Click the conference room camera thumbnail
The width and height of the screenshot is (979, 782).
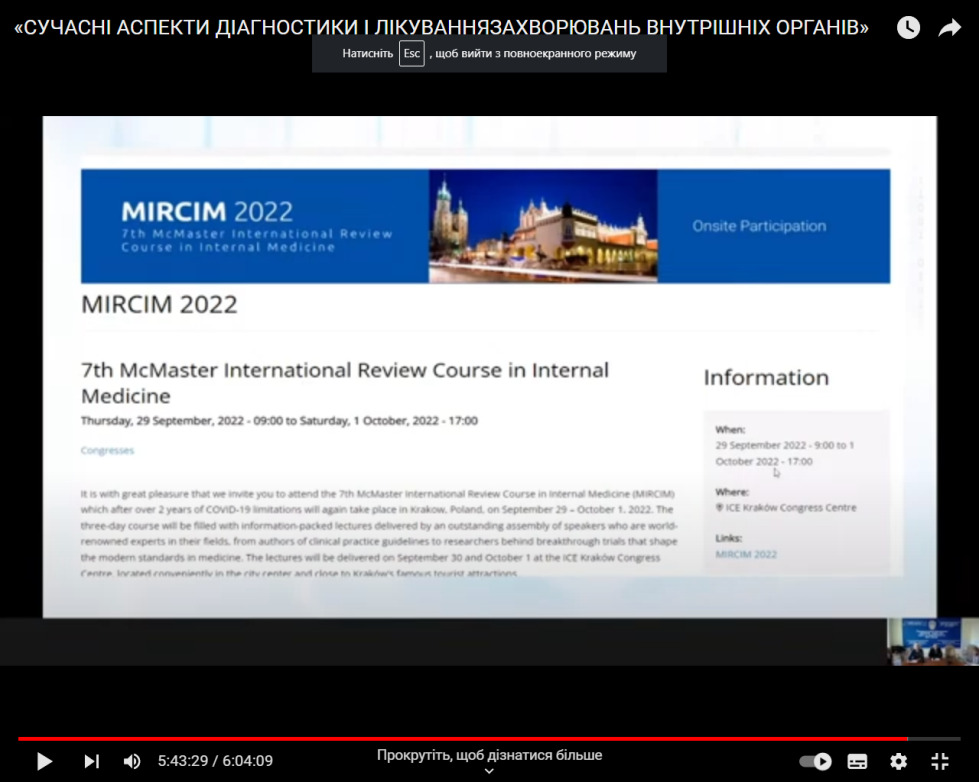tap(933, 641)
